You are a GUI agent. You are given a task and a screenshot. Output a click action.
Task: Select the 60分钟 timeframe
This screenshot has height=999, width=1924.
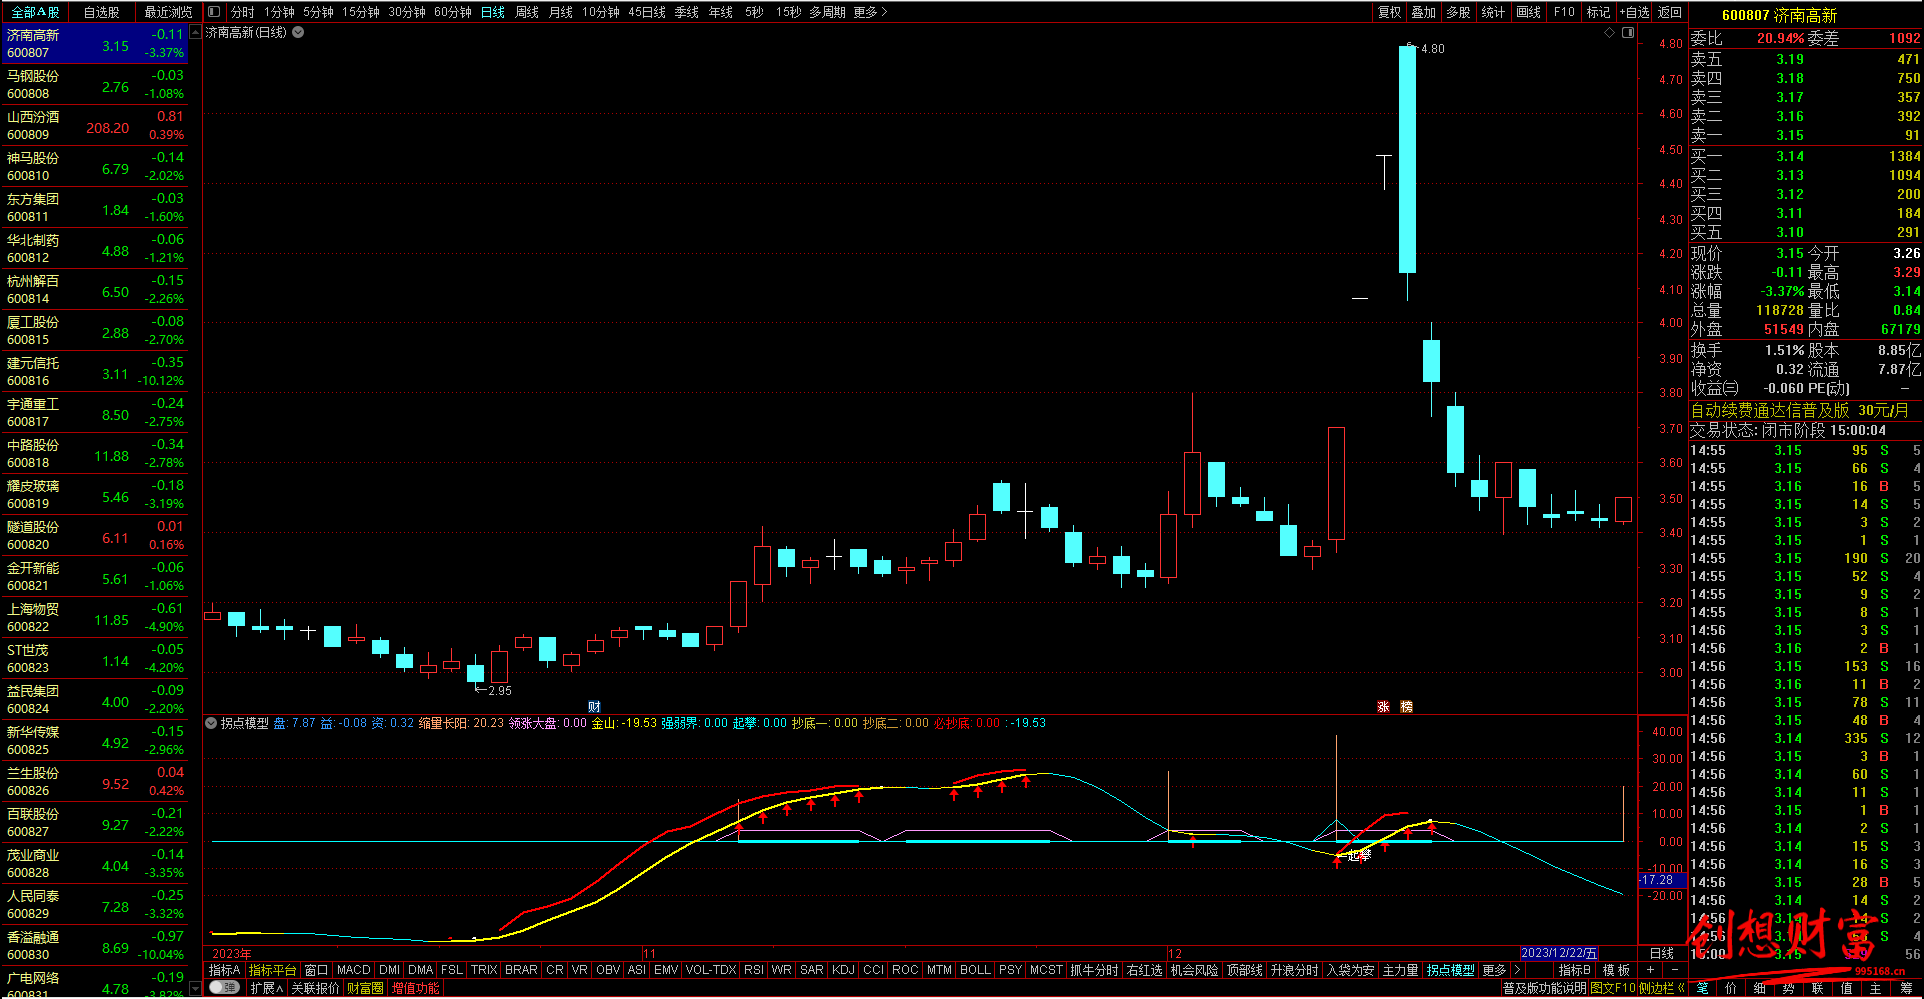tap(453, 12)
